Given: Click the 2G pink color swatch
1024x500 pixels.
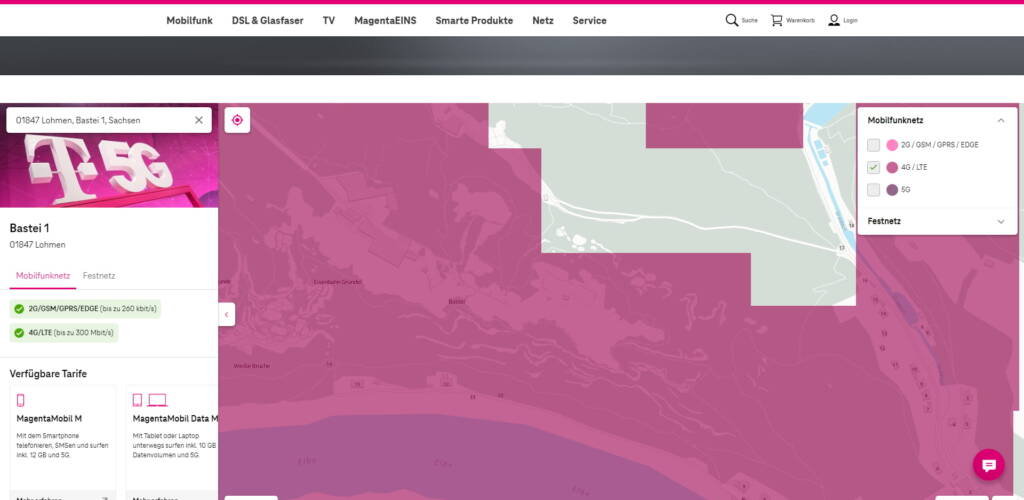Looking at the screenshot, I should click(x=892, y=145).
